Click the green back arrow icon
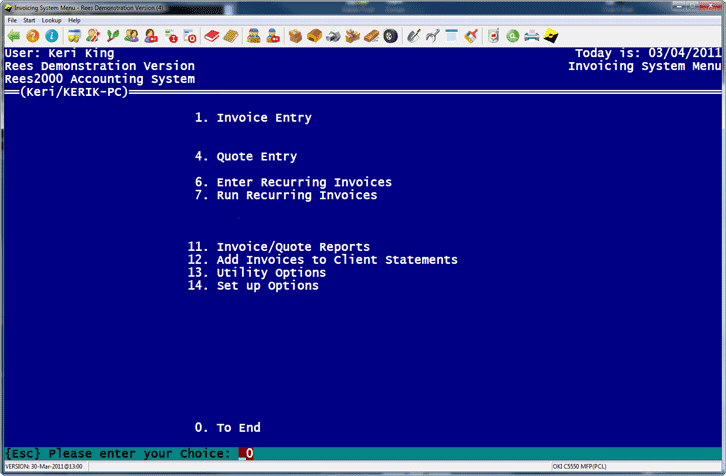726x476 pixels. [13, 36]
